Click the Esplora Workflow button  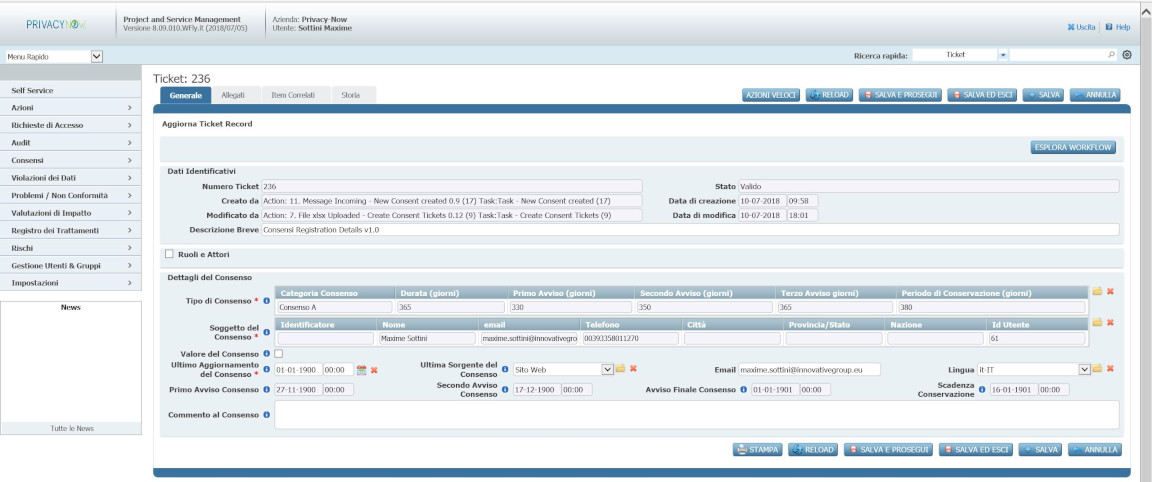click(x=1073, y=148)
